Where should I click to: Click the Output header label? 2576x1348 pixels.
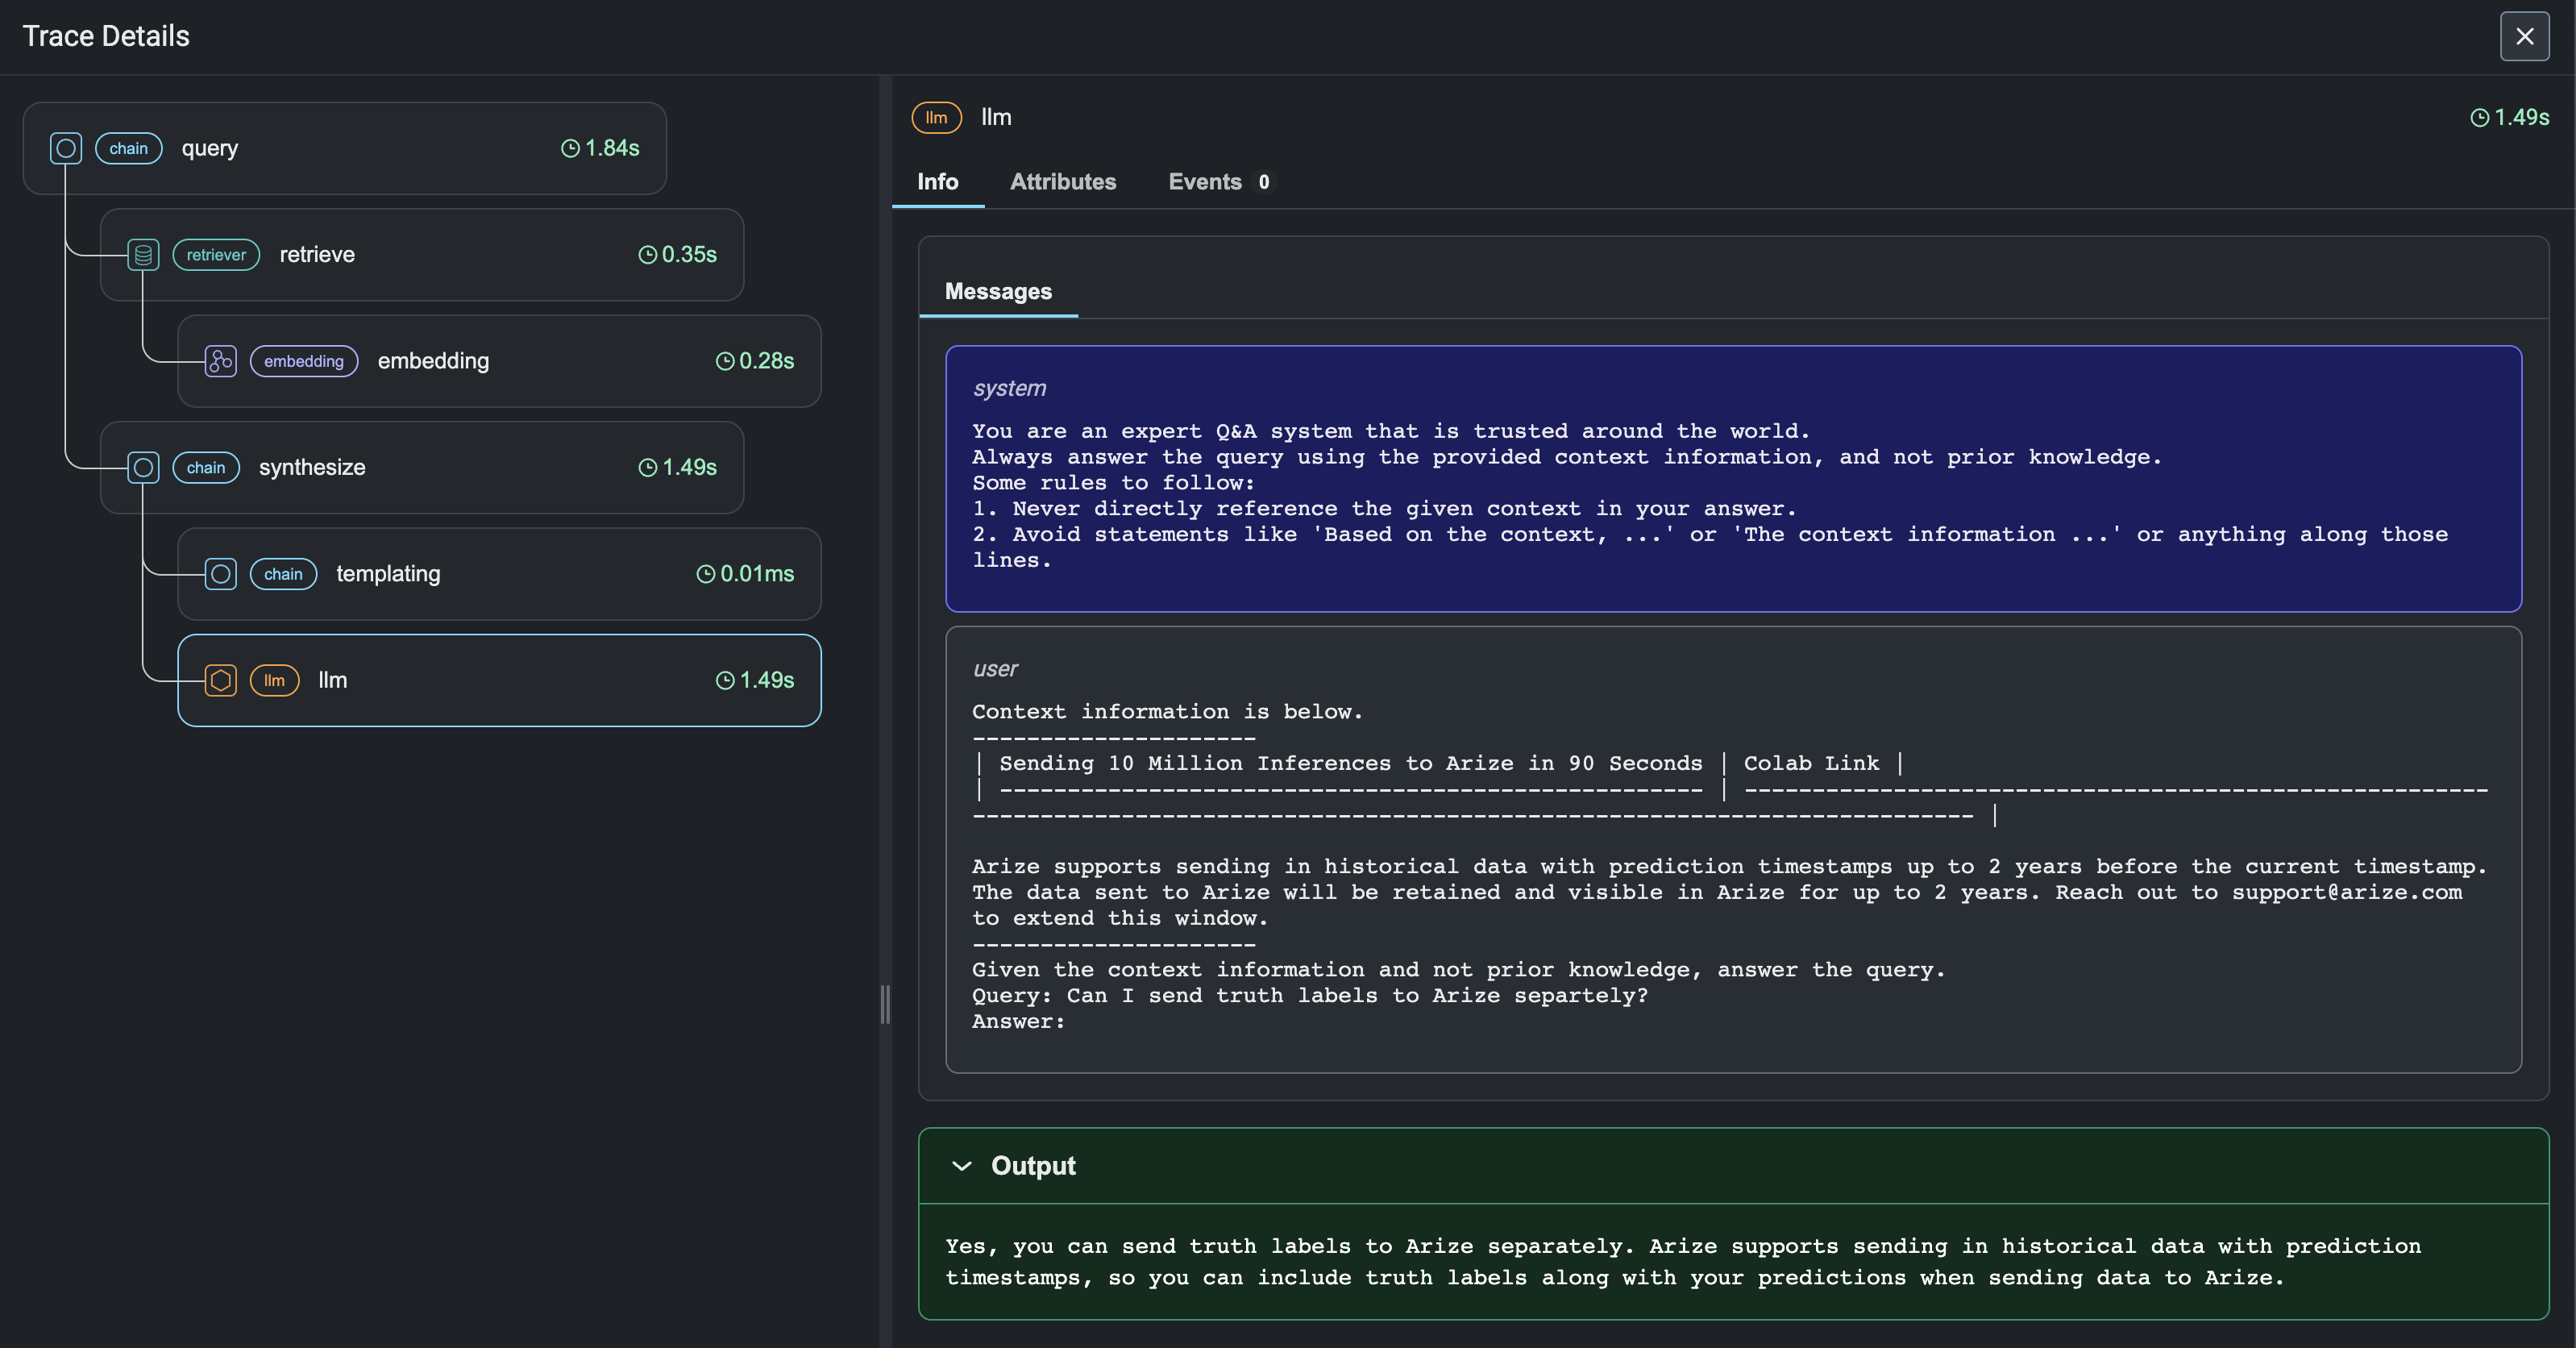pyautogui.click(x=1032, y=1166)
